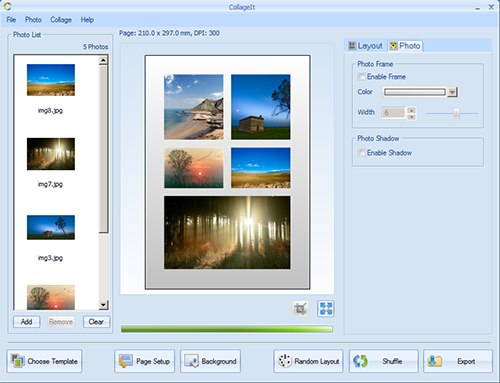Increase the frame width with the up arrow
The width and height of the screenshot is (500, 383).
412,110
